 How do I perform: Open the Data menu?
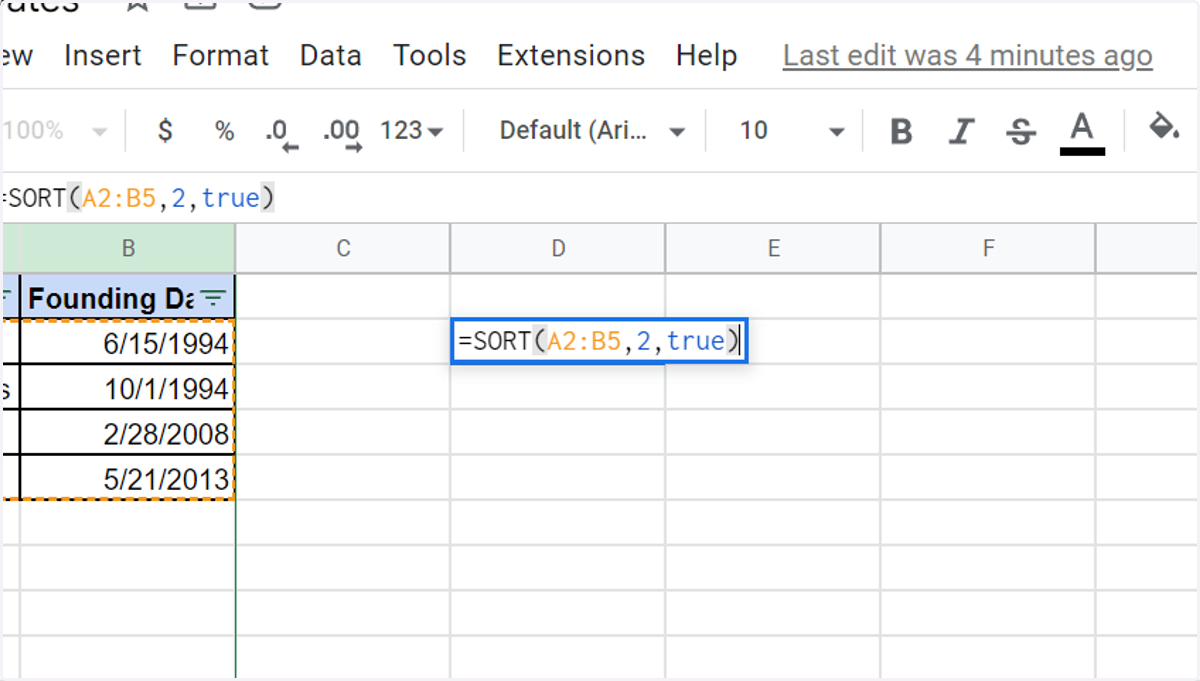click(331, 55)
